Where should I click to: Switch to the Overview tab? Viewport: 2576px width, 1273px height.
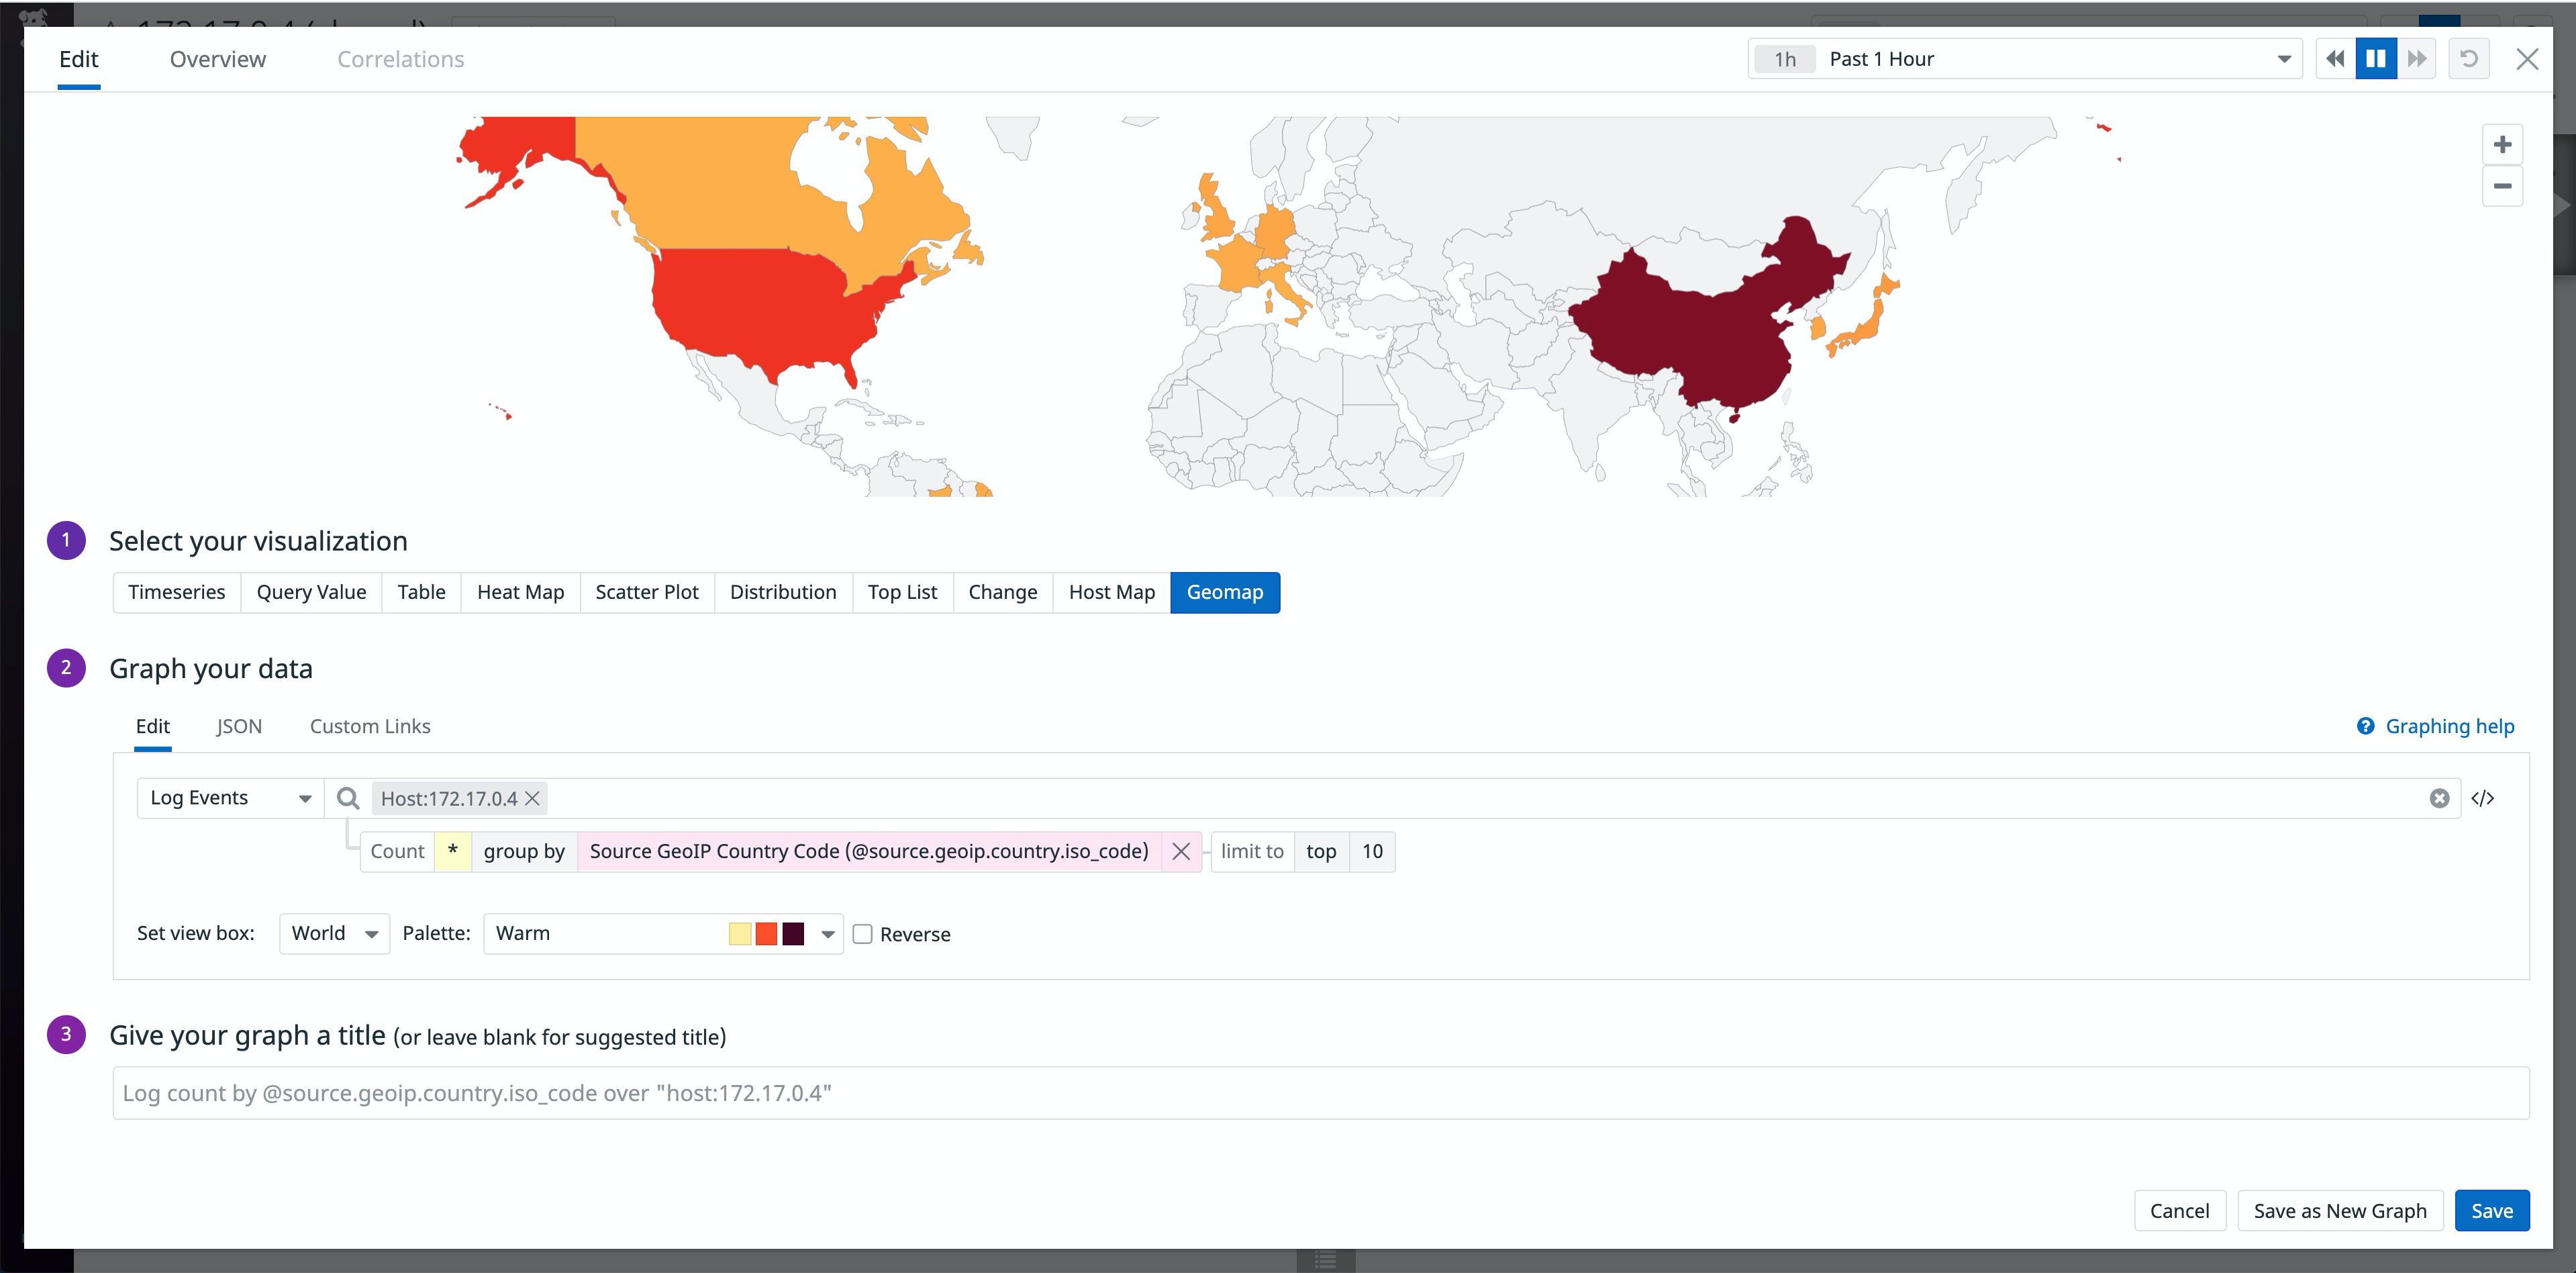217,59
